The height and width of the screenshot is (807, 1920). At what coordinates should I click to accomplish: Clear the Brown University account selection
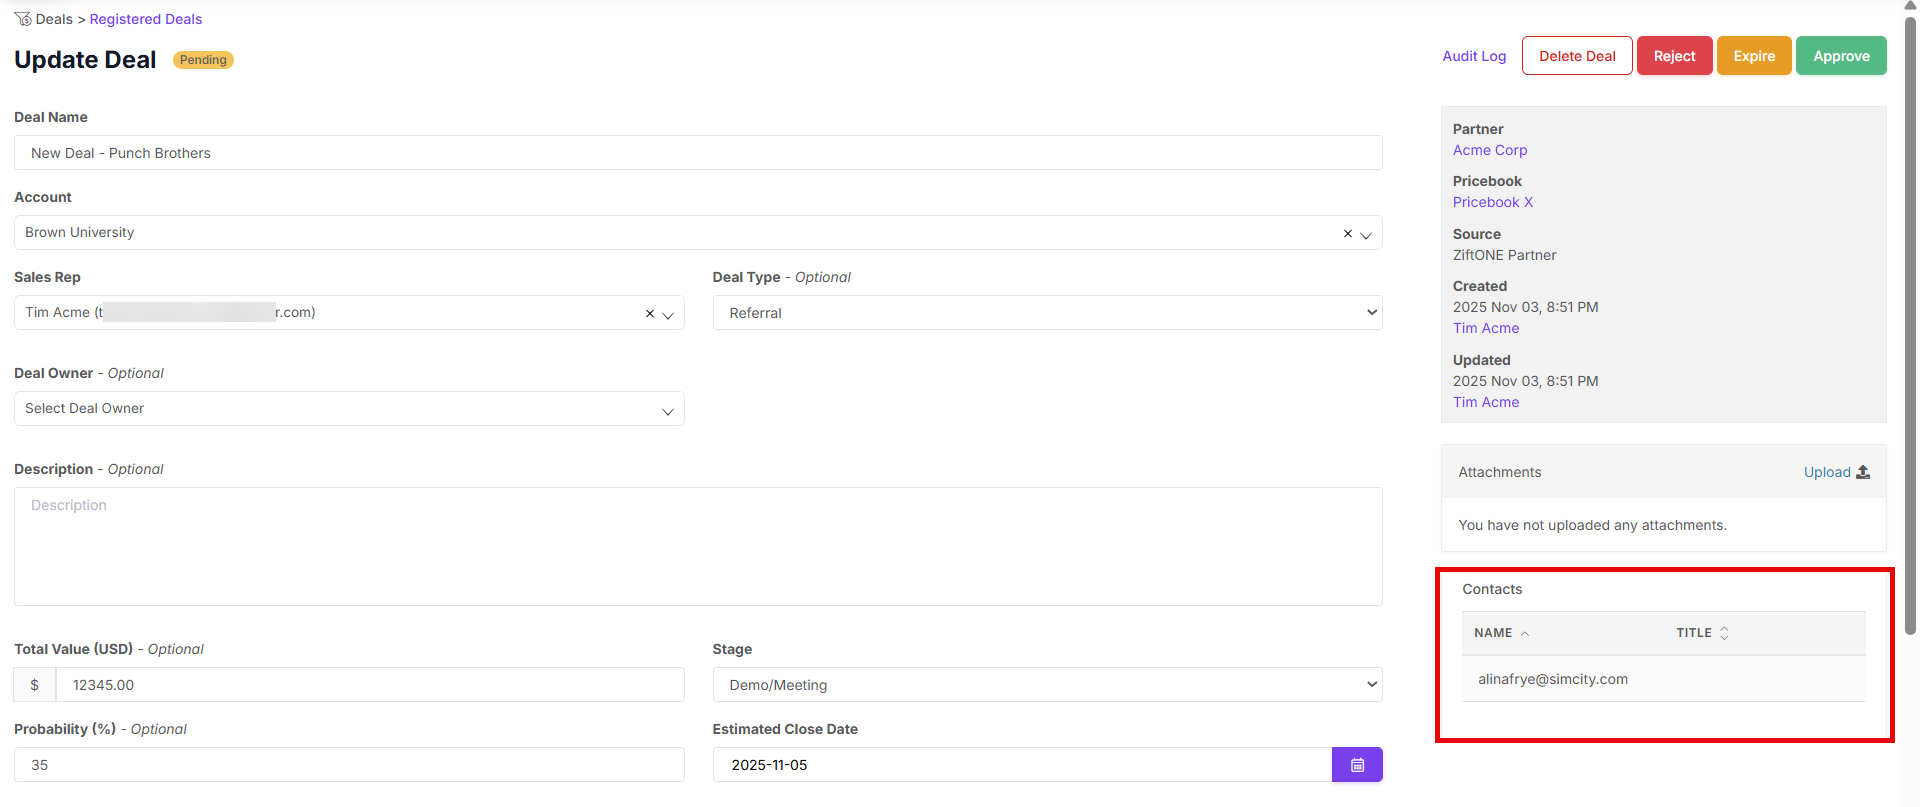tap(1347, 233)
